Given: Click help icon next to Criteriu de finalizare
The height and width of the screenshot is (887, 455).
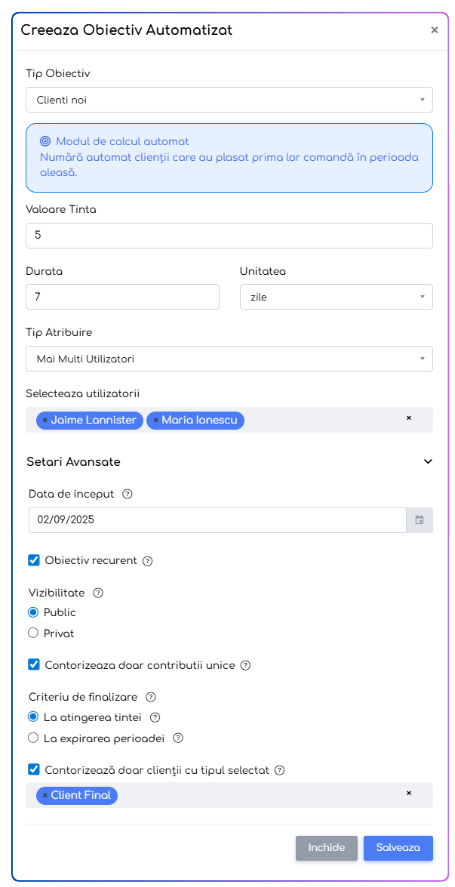Looking at the screenshot, I should (151, 696).
